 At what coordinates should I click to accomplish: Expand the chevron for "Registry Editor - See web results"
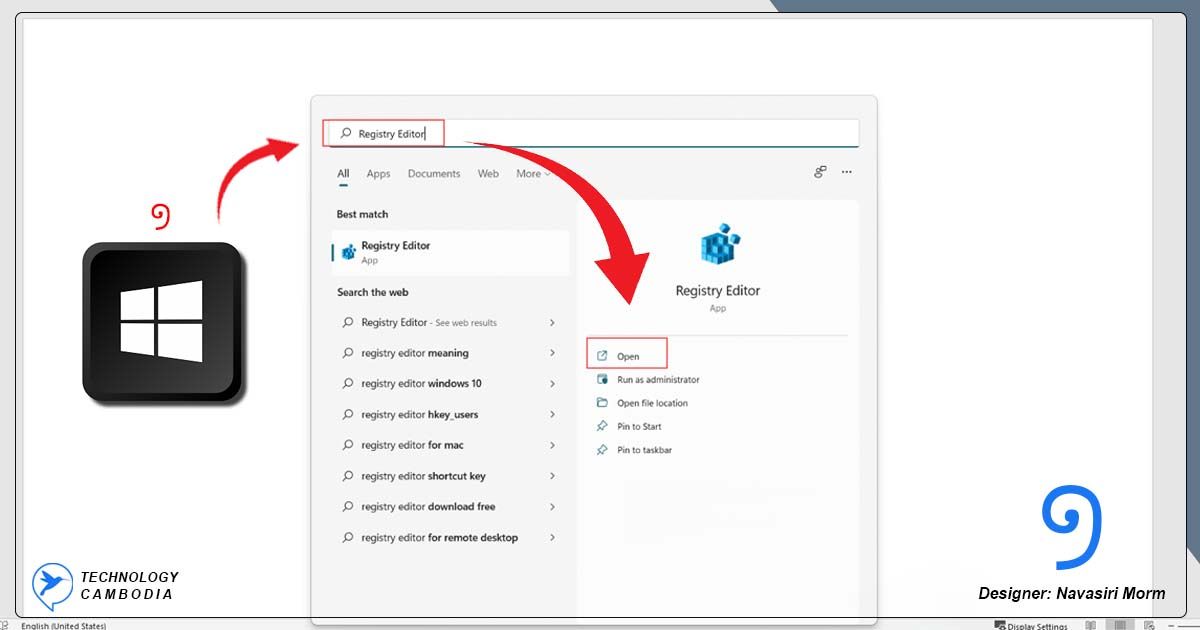552,322
